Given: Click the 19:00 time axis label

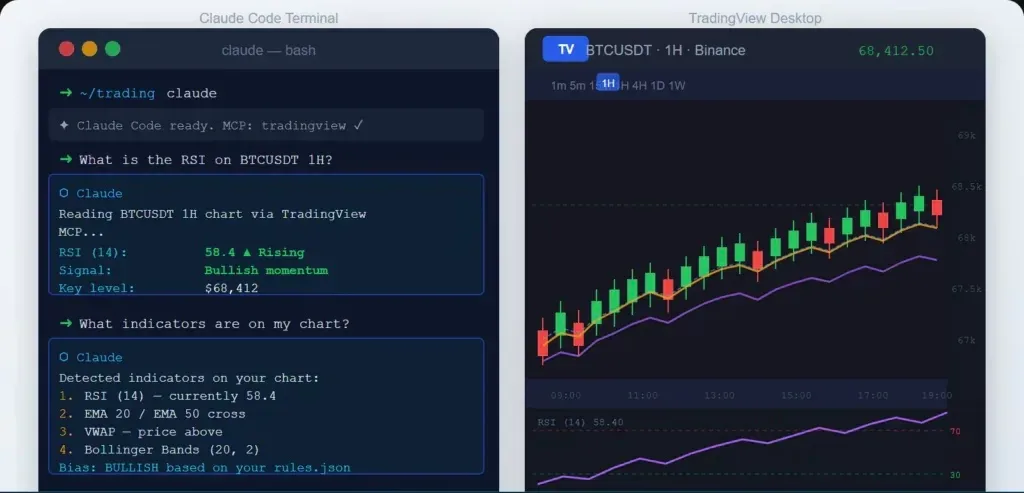Looking at the screenshot, I should coord(937,396).
